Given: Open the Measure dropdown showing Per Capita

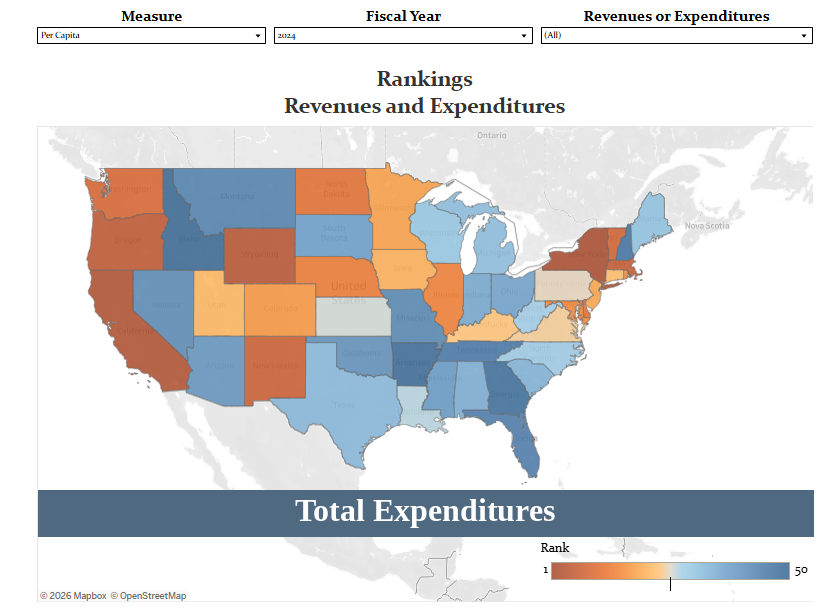Looking at the screenshot, I should click(151, 36).
